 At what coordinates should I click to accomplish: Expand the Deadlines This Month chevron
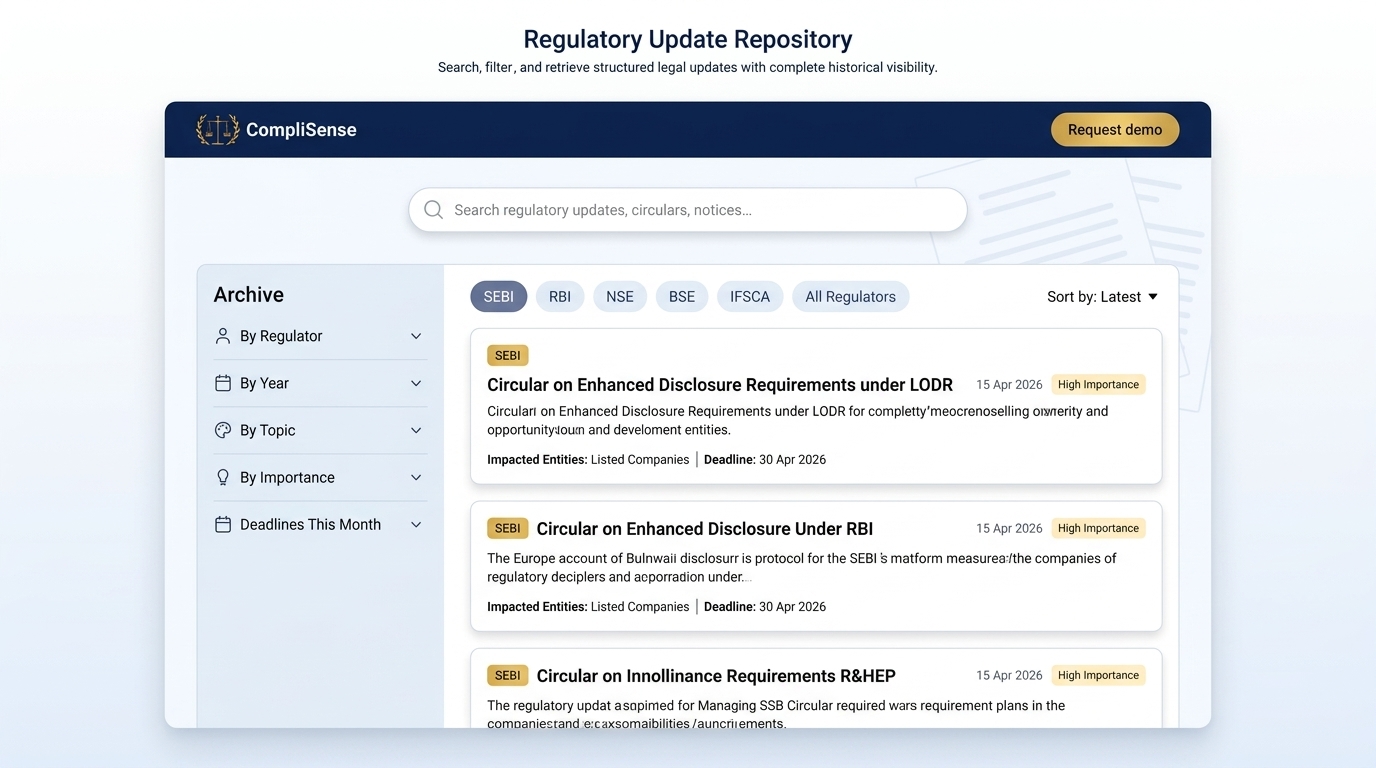coord(416,524)
